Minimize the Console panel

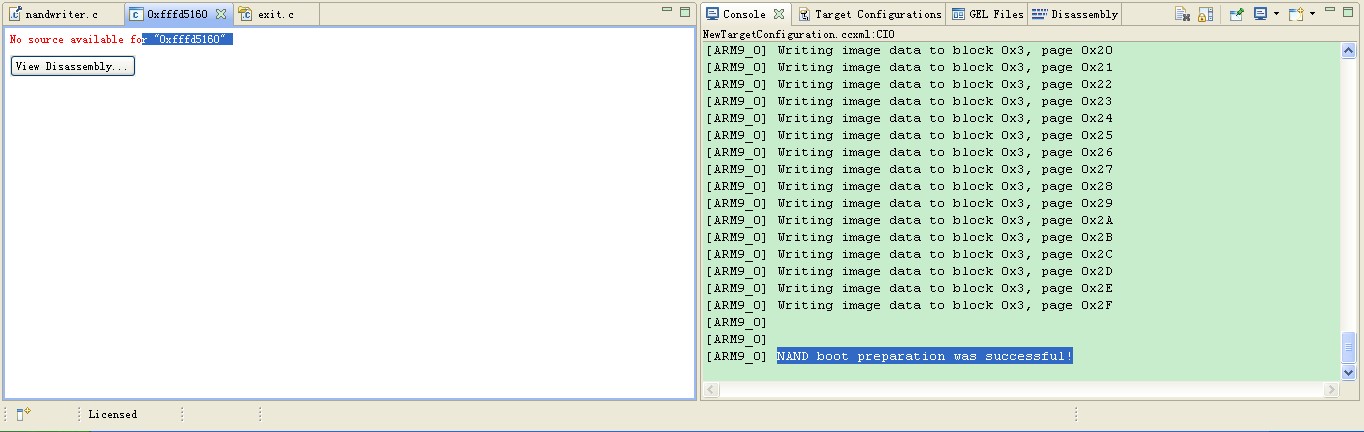pyautogui.click(x=1331, y=10)
